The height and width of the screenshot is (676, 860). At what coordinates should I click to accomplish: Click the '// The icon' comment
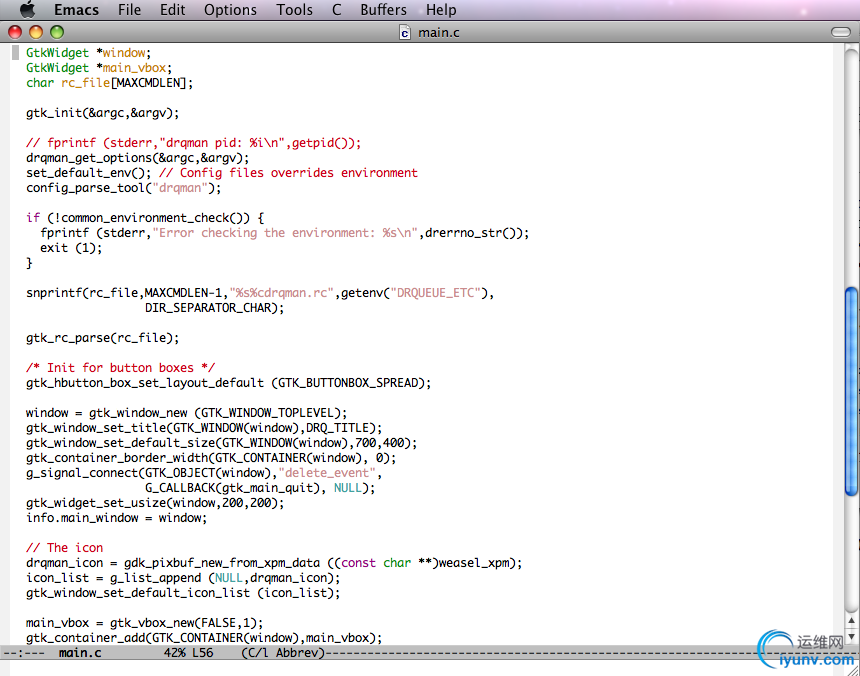point(64,548)
